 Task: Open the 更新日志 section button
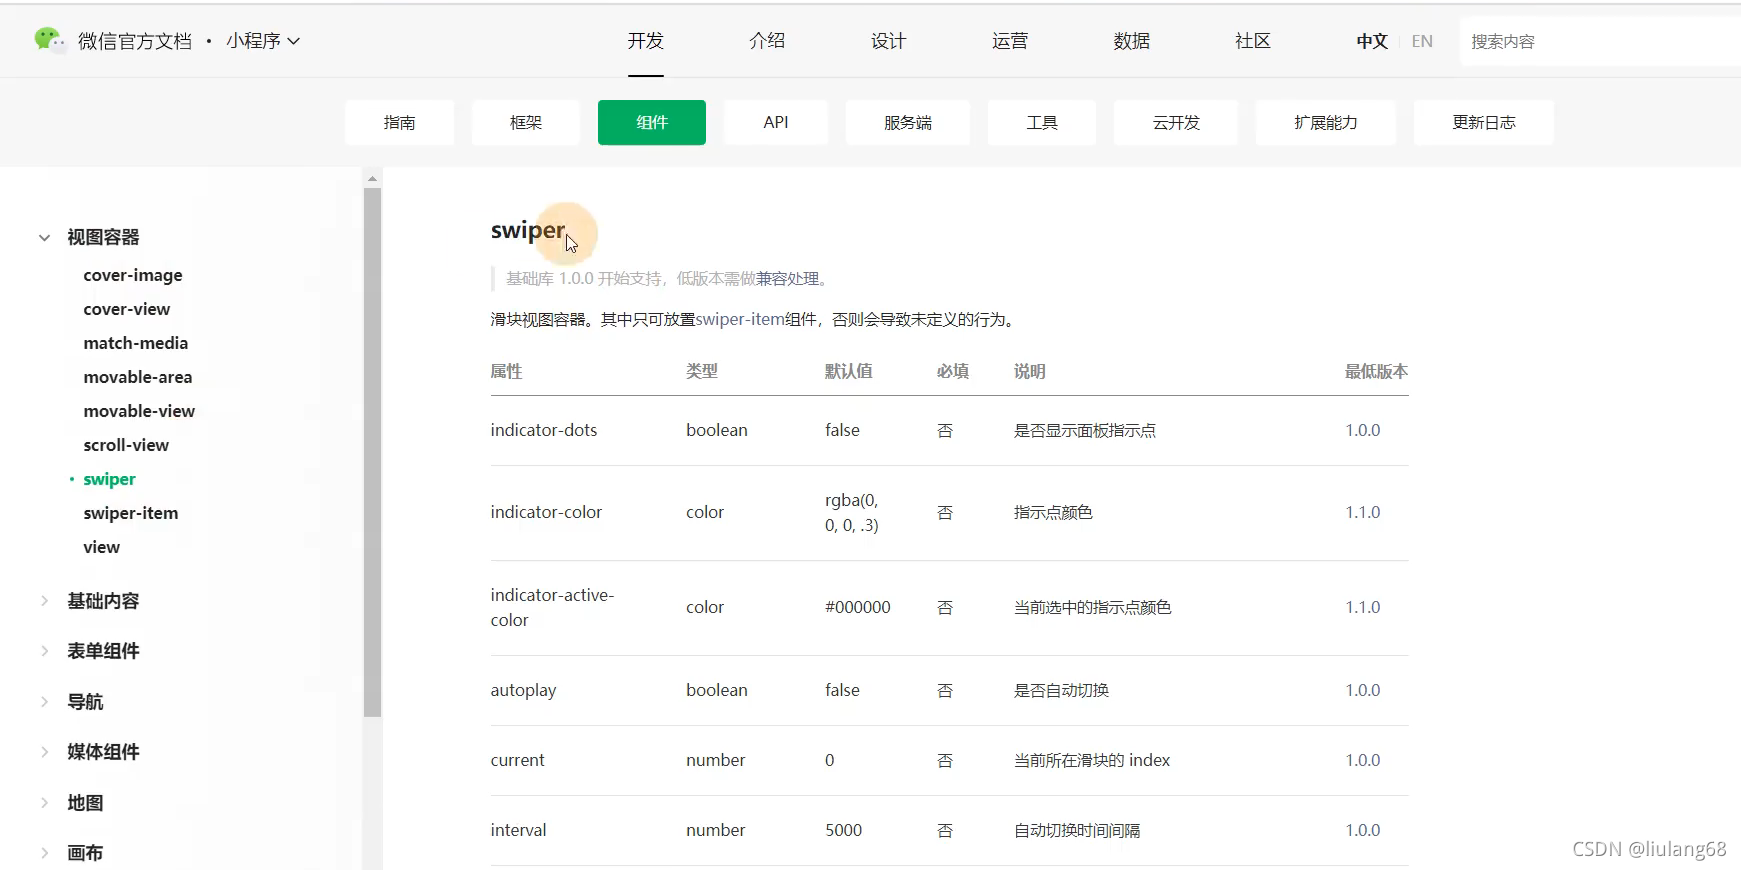[1484, 122]
